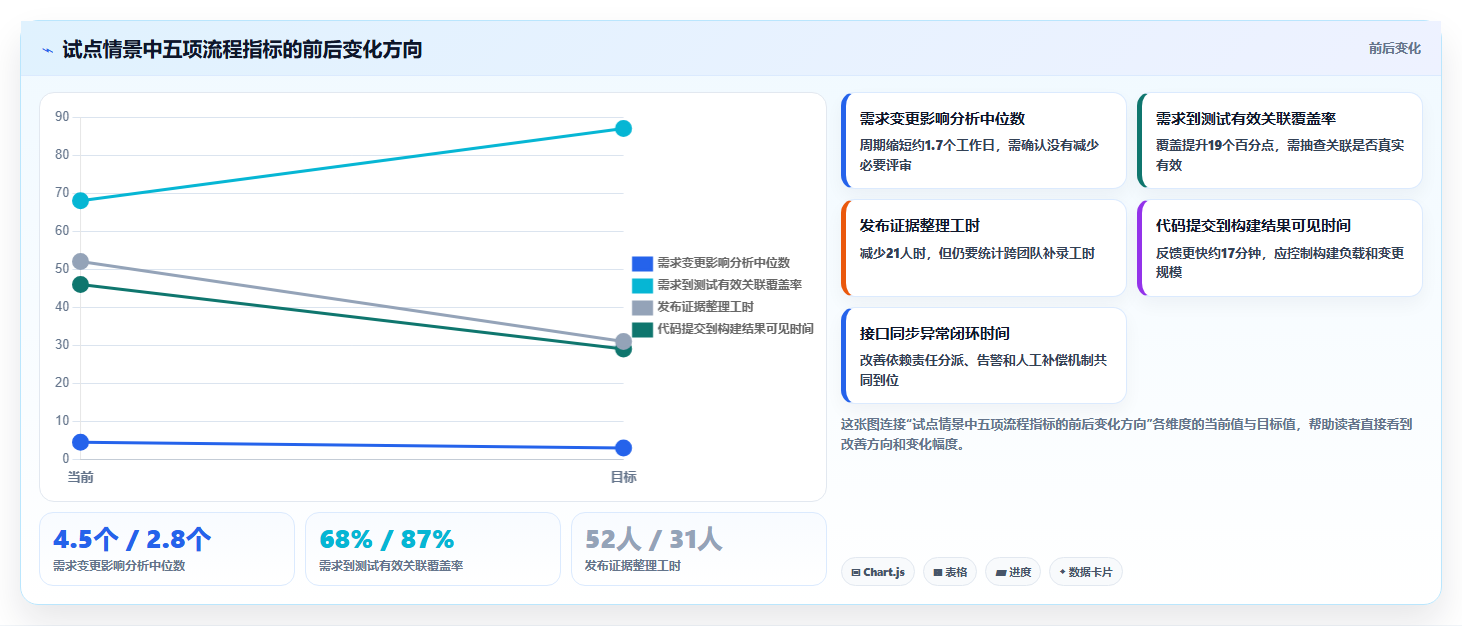Click the cyan data point at 当前
1462x626 pixels.
(81, 201)
